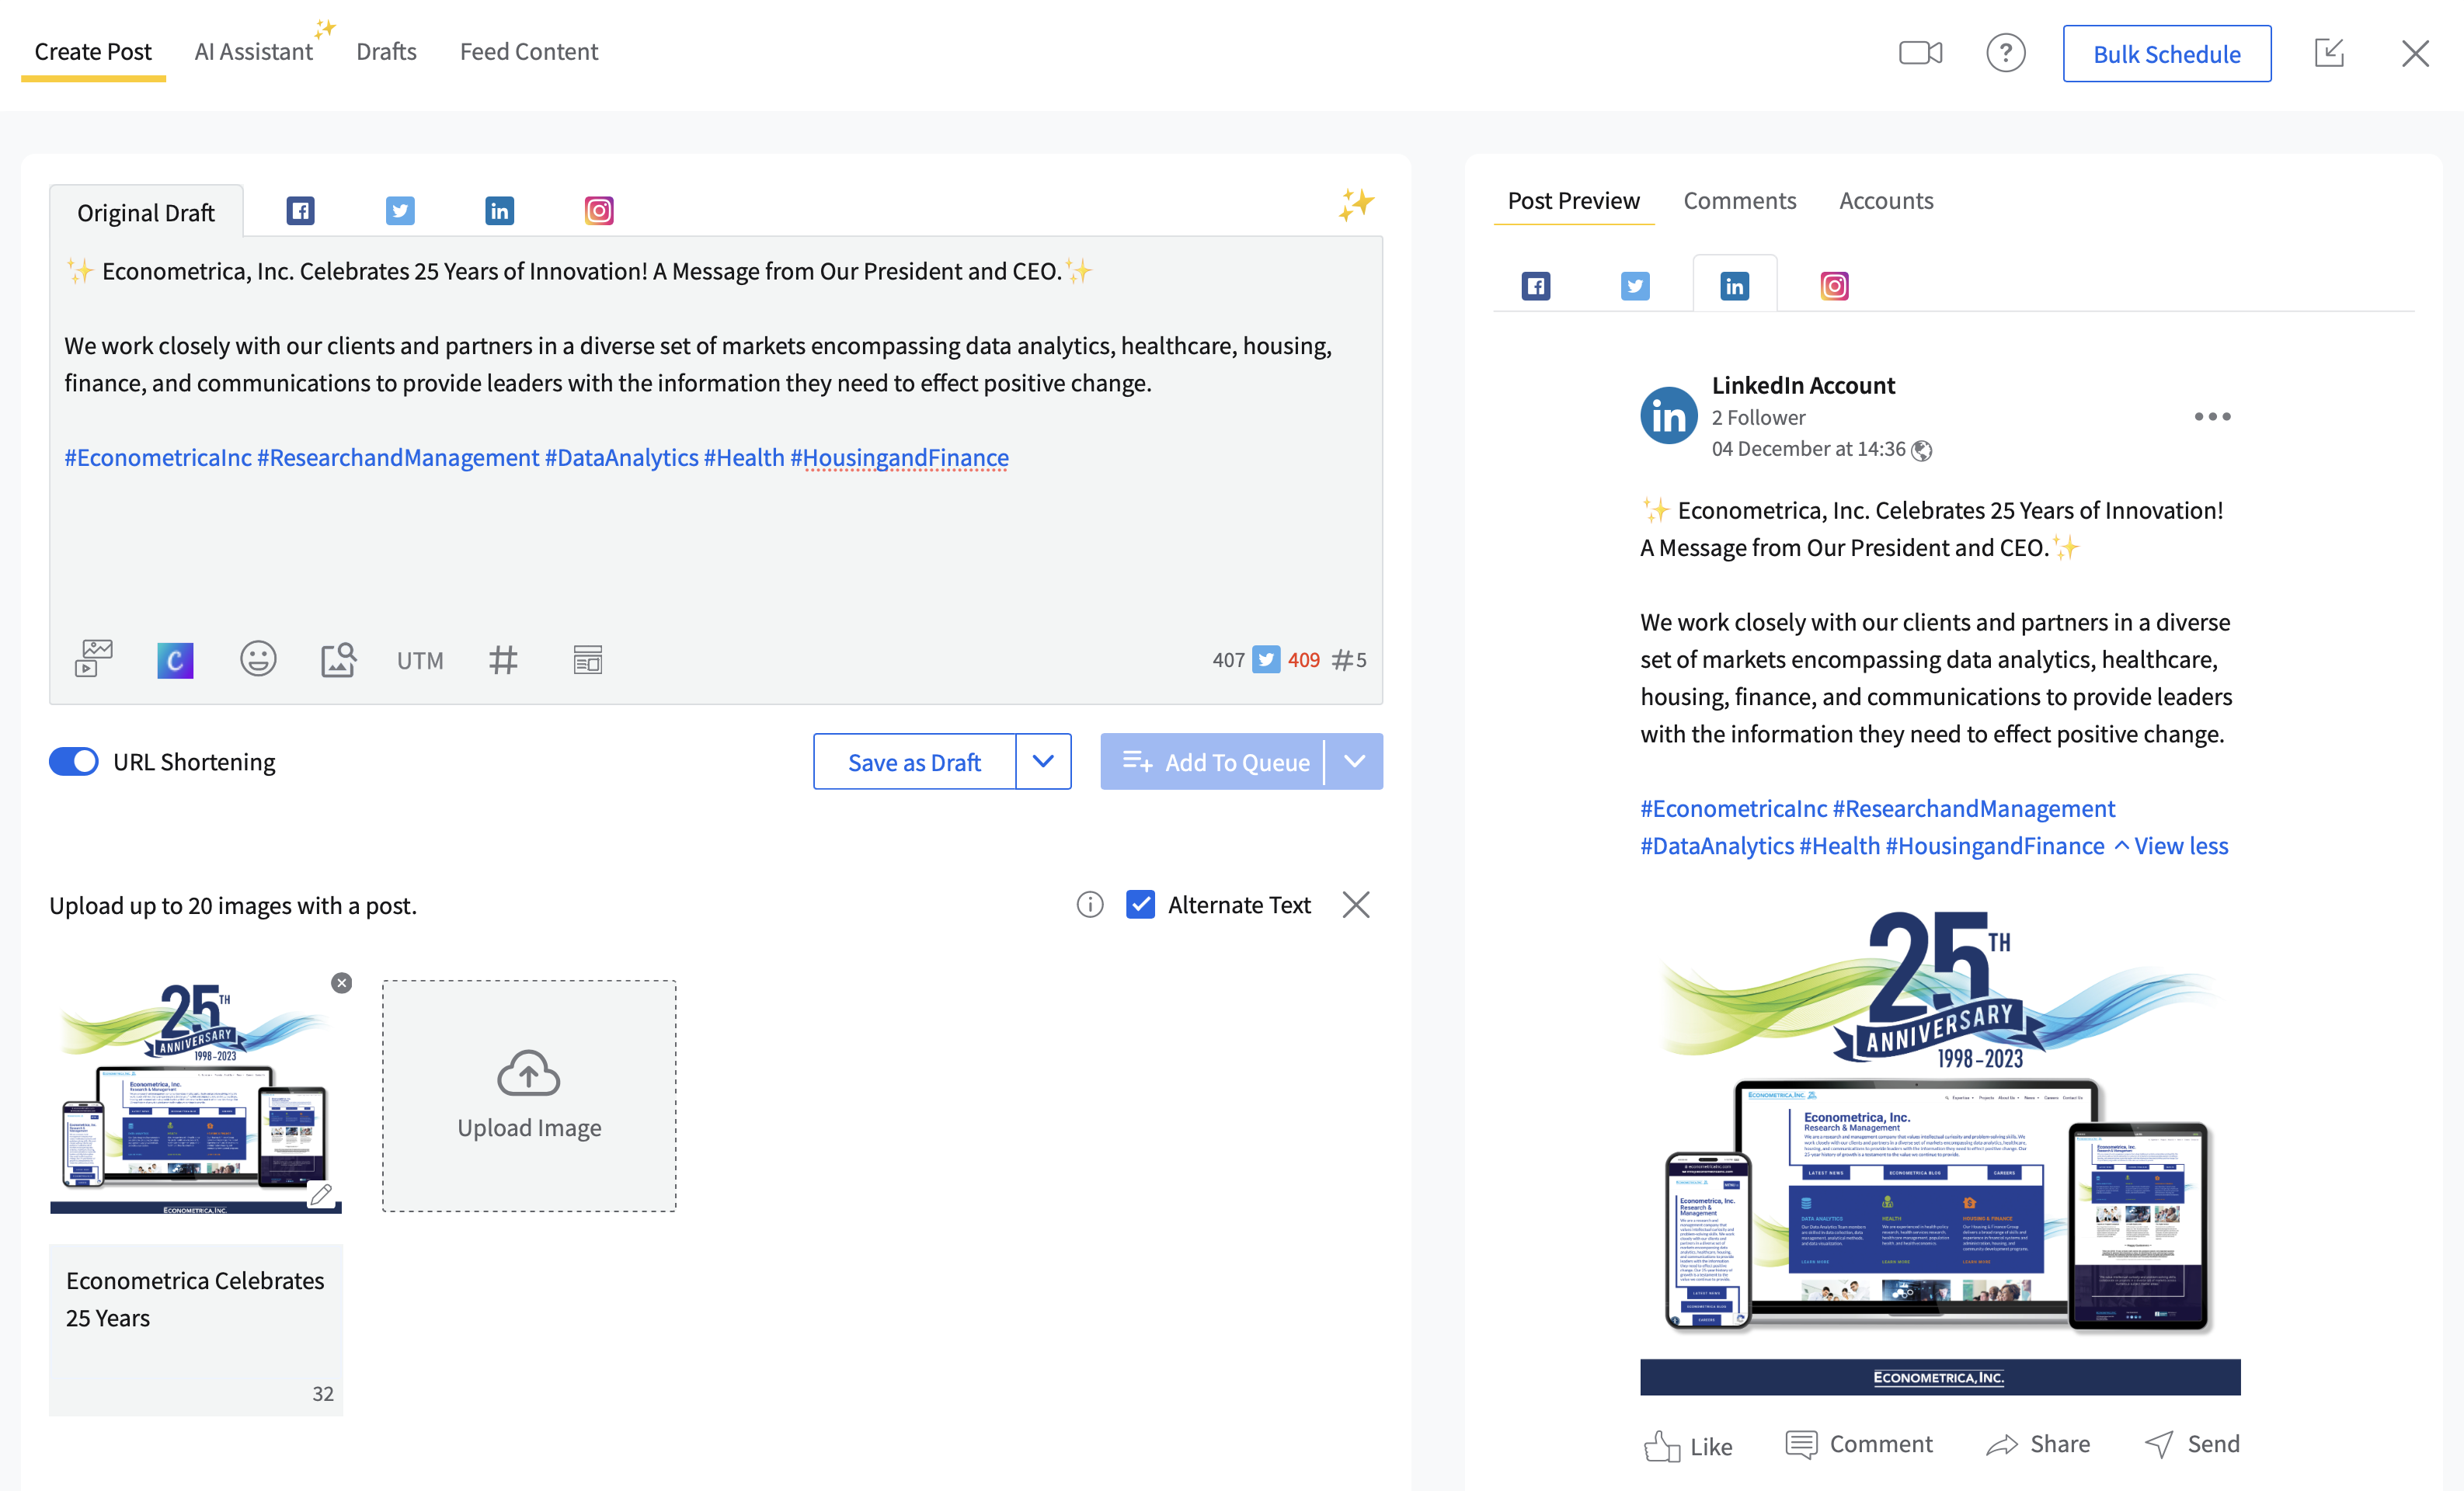
Task: Show Twitter post preview
Action: coord(1634,286)
